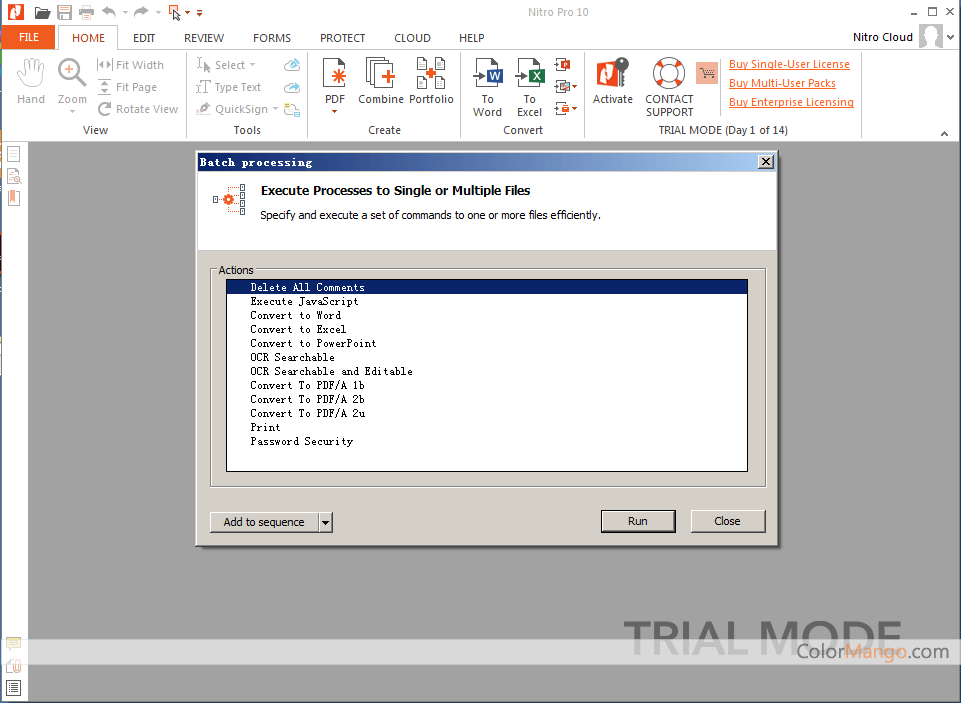Viewport: 961px width, 703px height.
Task: Click the Add to sequence button
Action: pos(264,522)
